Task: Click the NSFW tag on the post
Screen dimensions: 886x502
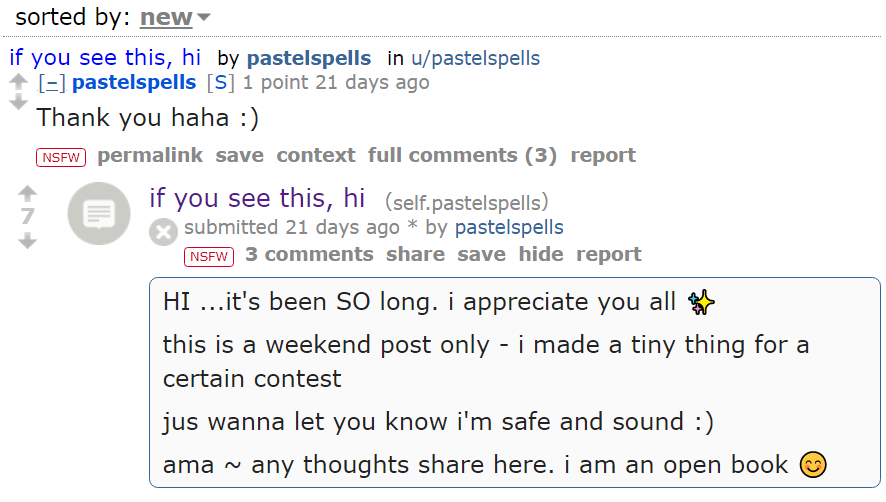Action: point(209,257)
